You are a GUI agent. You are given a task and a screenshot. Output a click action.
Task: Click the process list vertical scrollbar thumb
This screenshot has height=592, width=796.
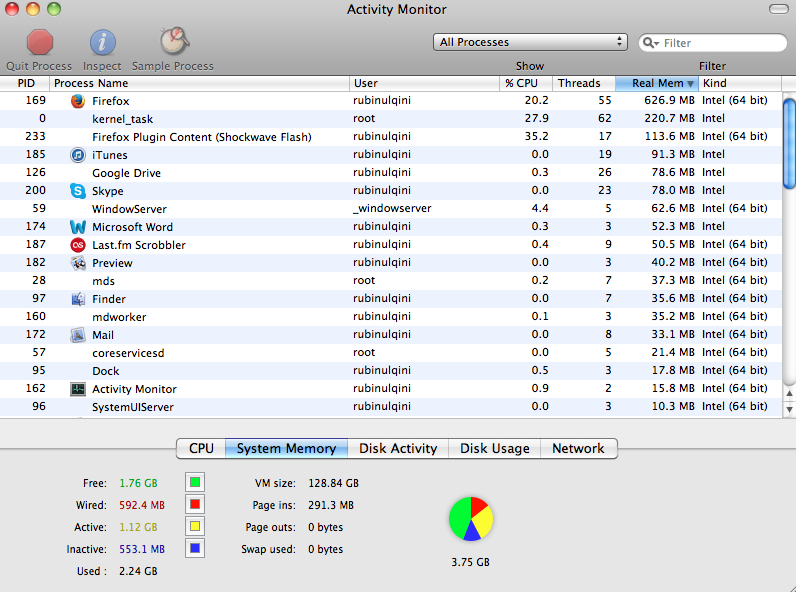point(789,144)
